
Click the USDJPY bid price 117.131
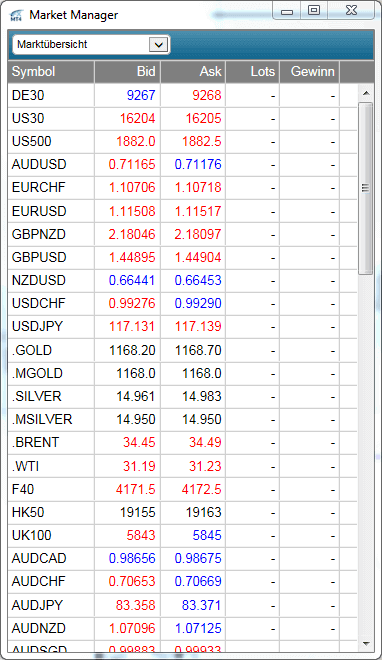[x=132, y=326]
